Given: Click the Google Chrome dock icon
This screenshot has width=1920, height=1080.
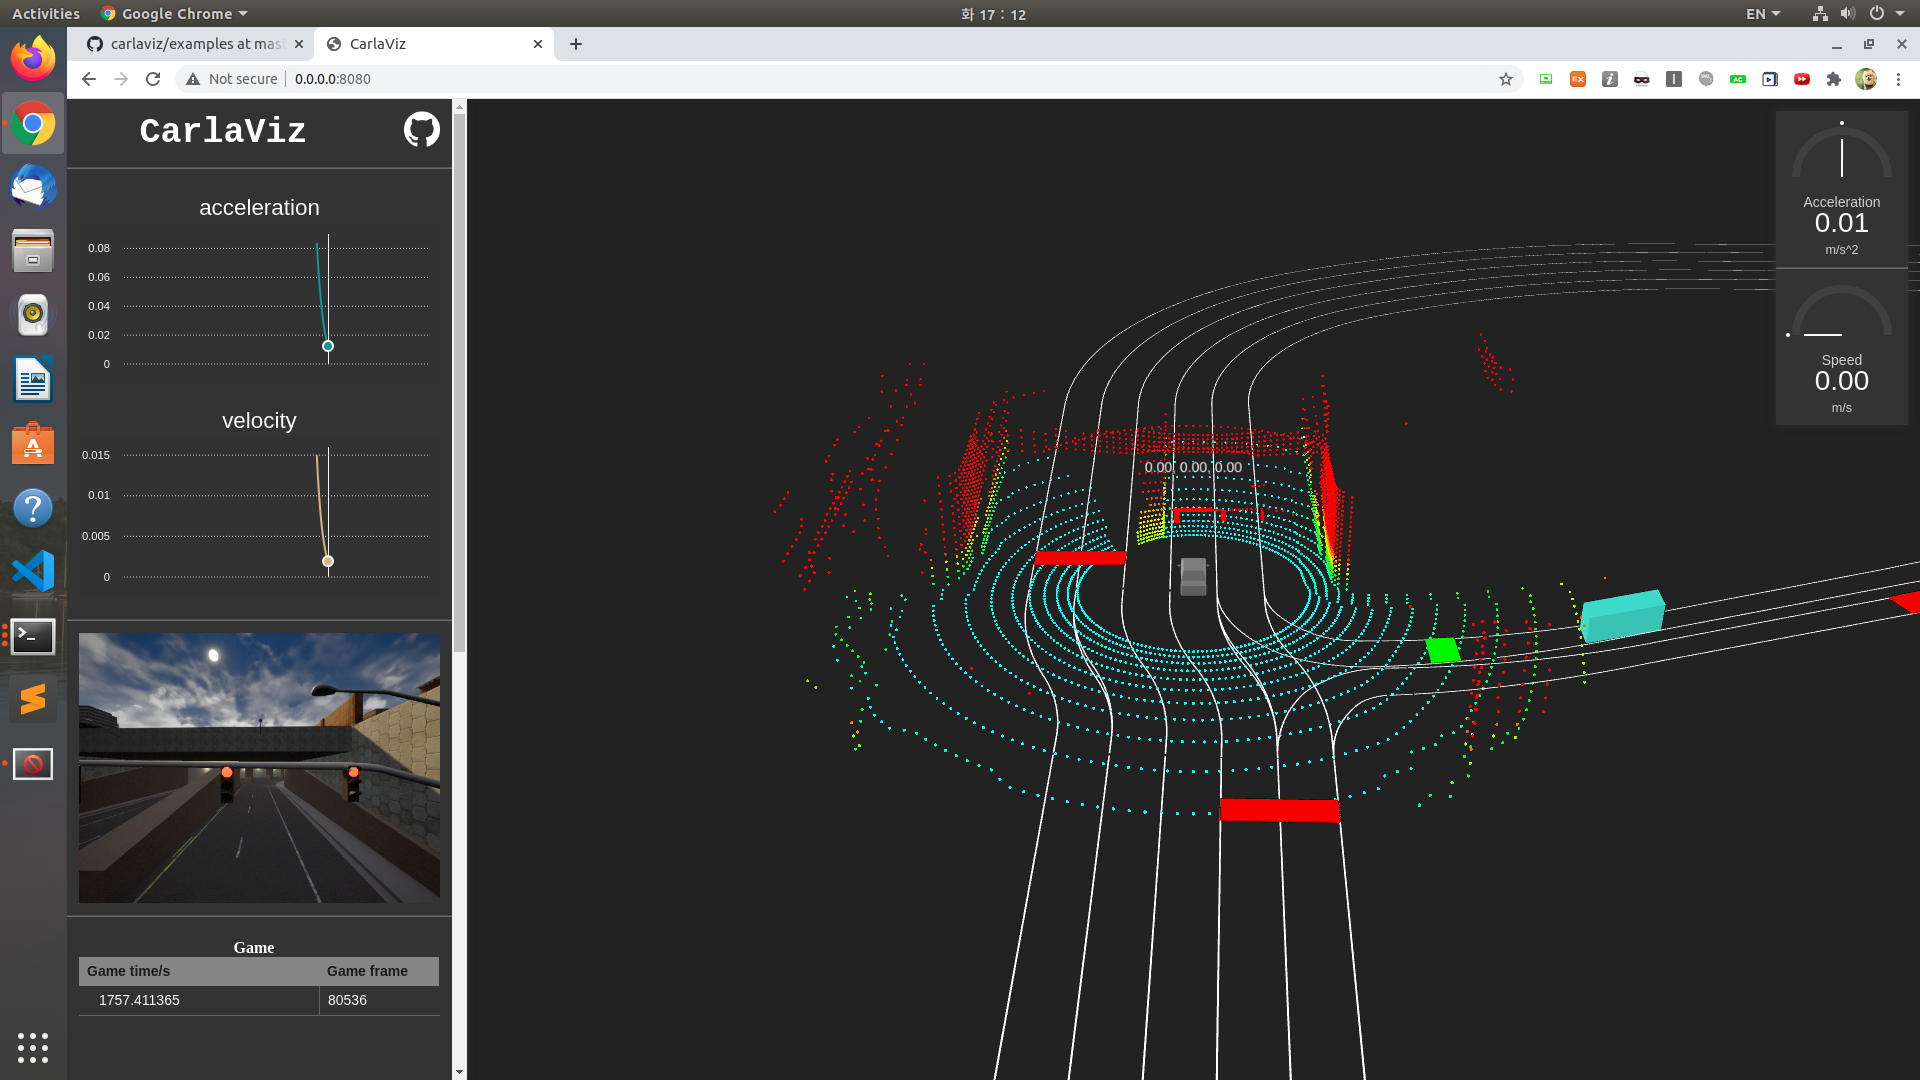Looking at the screenshot, I should (33, 124).
